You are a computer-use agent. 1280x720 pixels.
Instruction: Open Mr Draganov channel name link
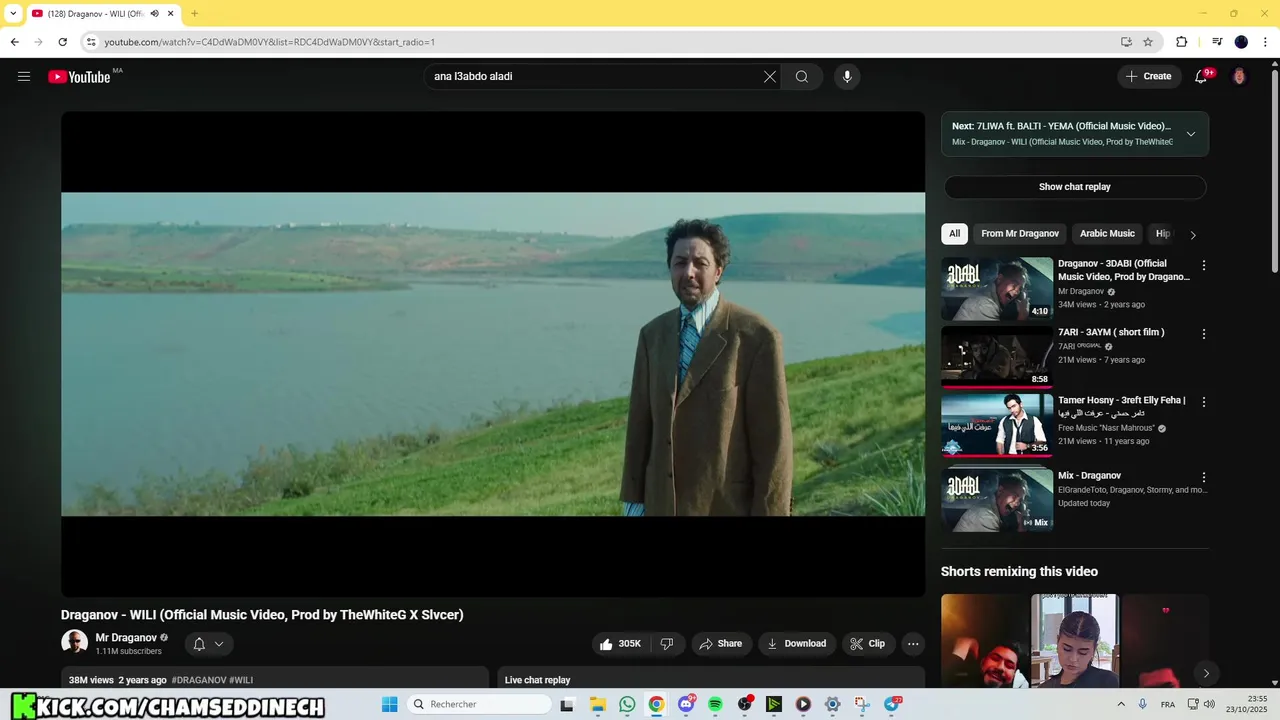126,638
